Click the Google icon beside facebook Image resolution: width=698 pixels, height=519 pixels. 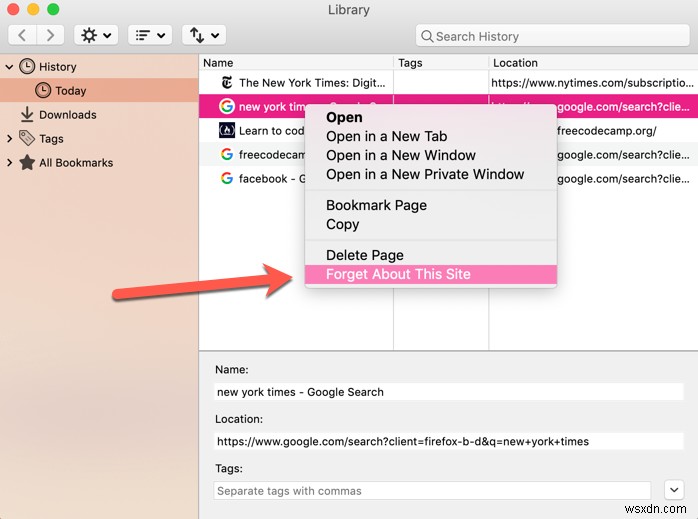pyautogui.click(x=227, y=178)
